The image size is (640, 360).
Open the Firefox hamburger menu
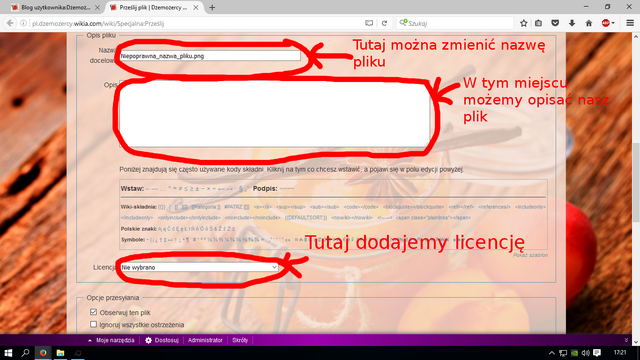[630, 23]
